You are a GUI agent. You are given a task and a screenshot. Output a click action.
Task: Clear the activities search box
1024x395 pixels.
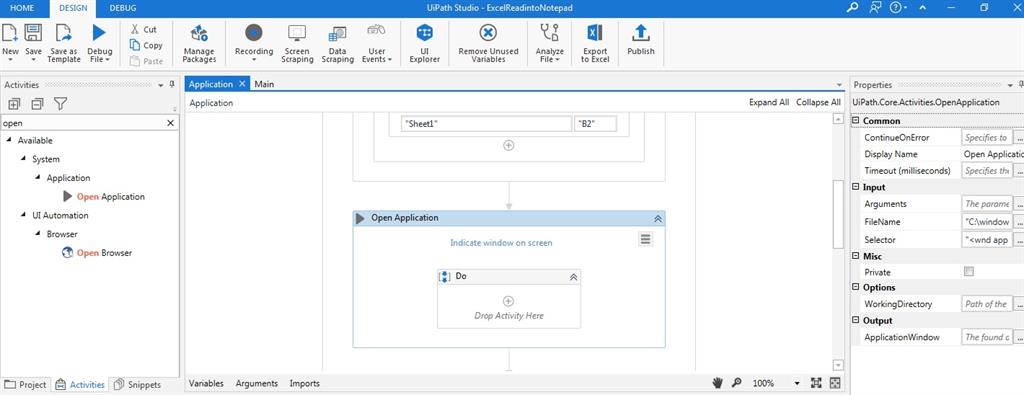point(171,123)
